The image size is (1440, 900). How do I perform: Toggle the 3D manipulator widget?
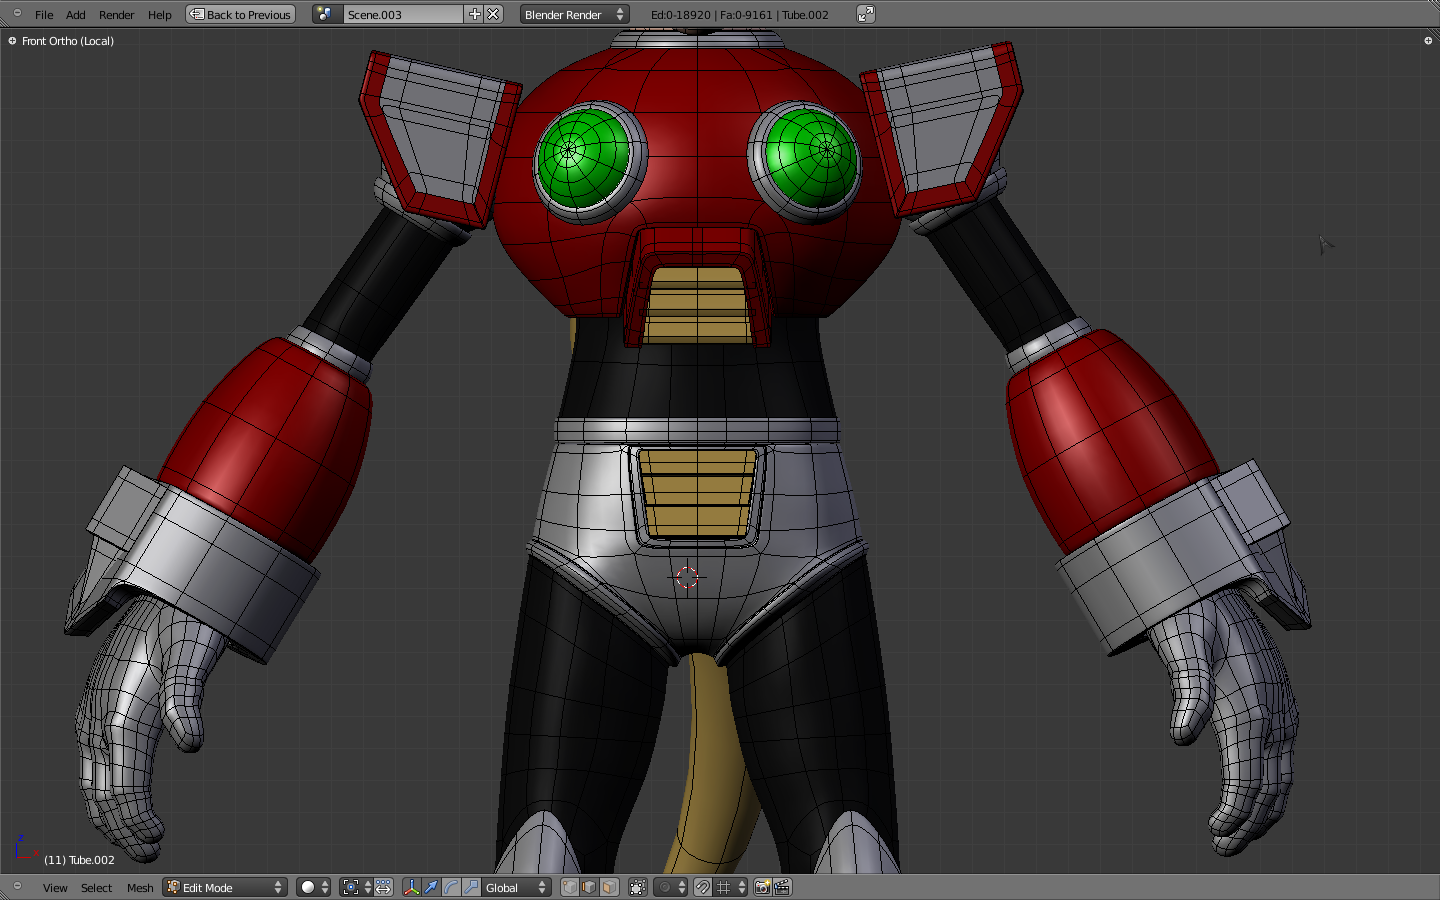click(411, 888)
